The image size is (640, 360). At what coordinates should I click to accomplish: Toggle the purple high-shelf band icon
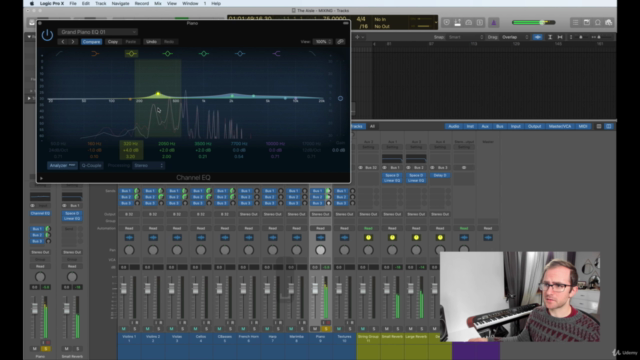point(276,53)
